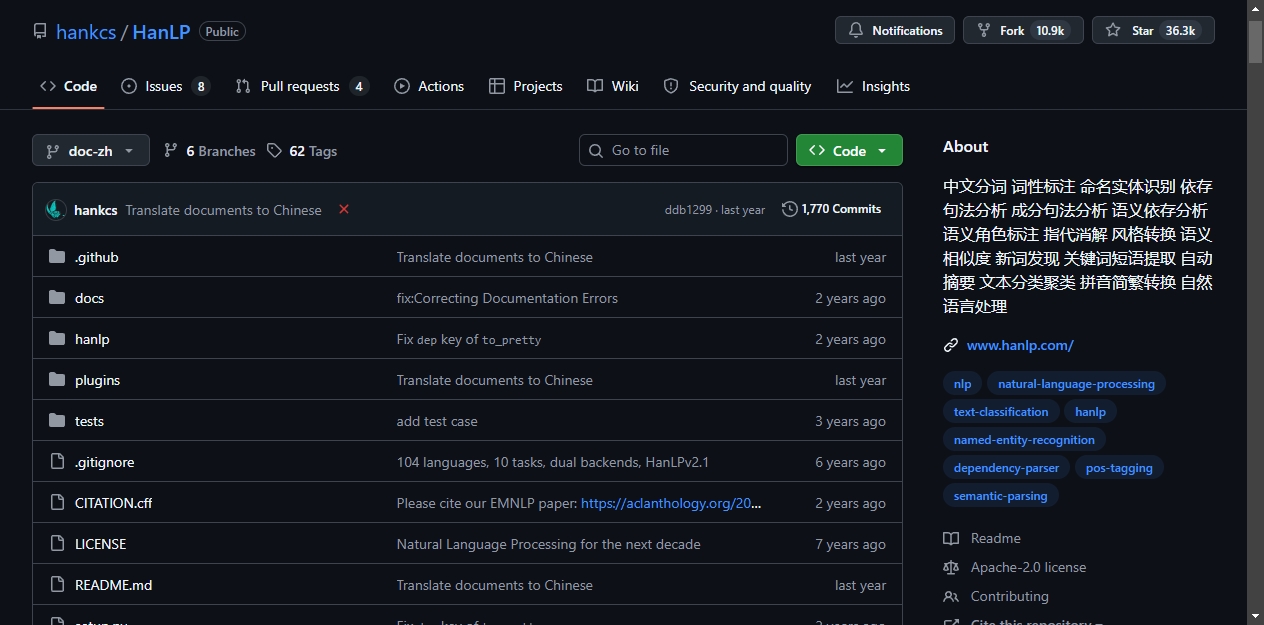Open the HanLP repository name link
This screenshot has width=1264, height=625.
[x=161, y=32]
